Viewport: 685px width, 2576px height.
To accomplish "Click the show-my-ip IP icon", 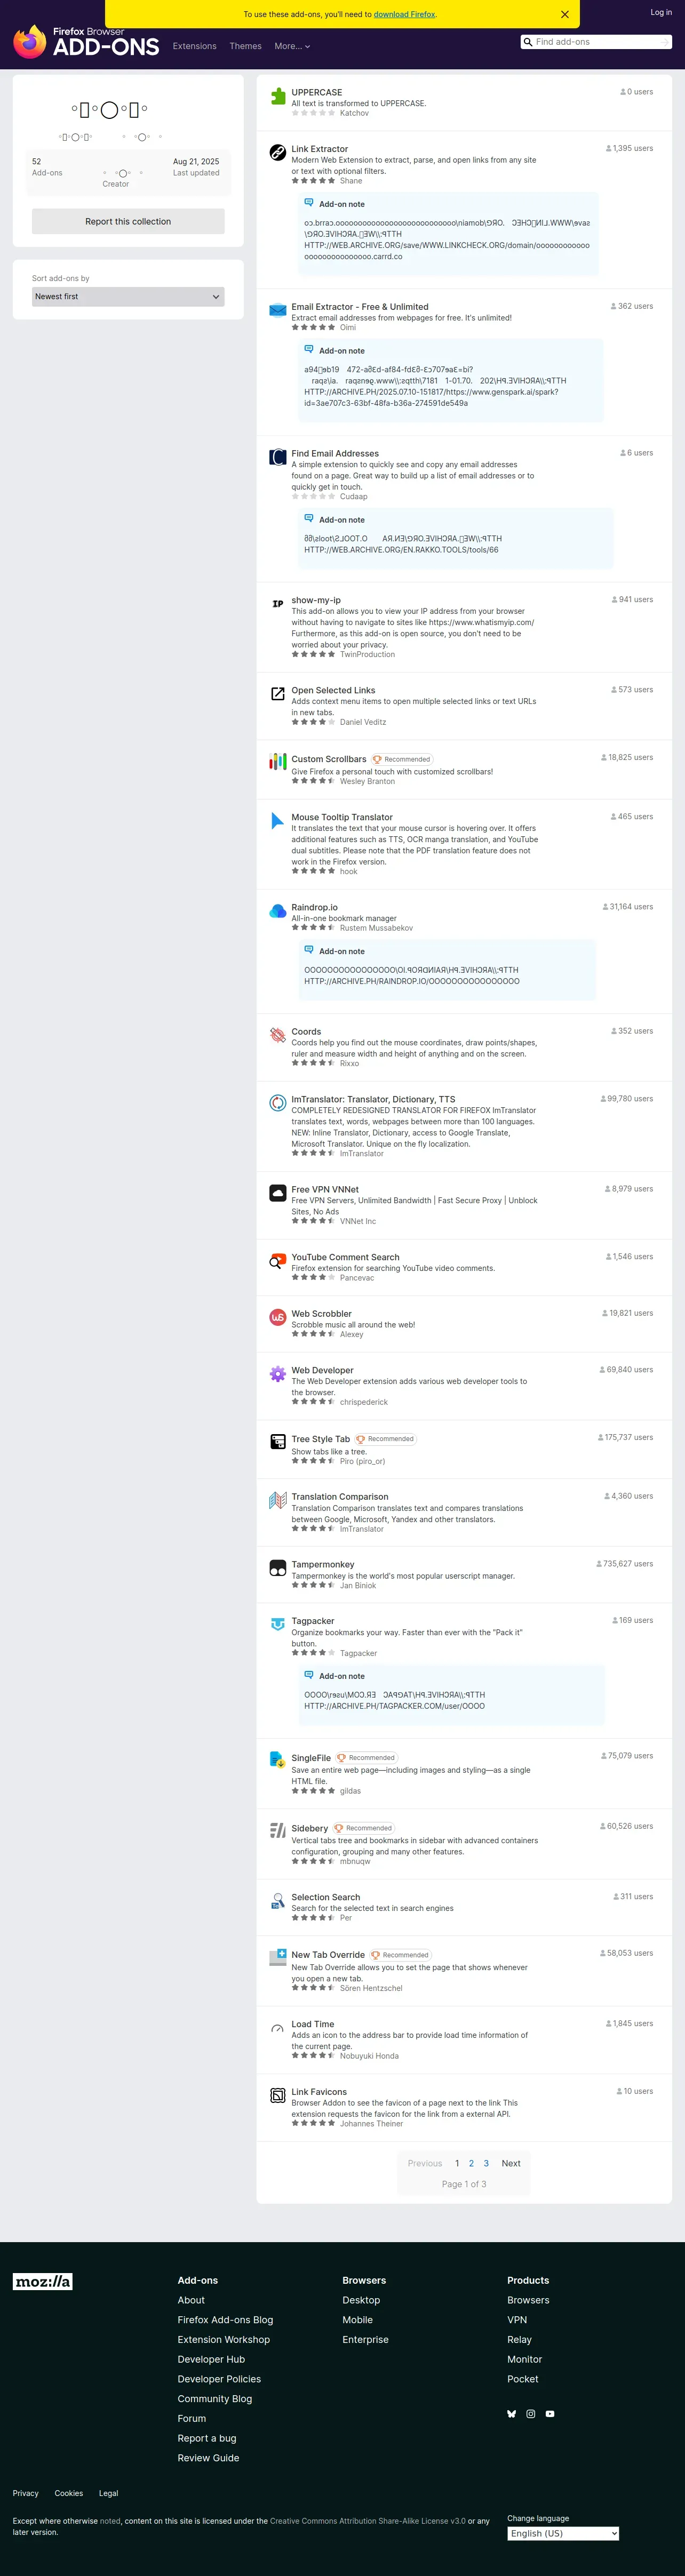I will click(278, 604).
